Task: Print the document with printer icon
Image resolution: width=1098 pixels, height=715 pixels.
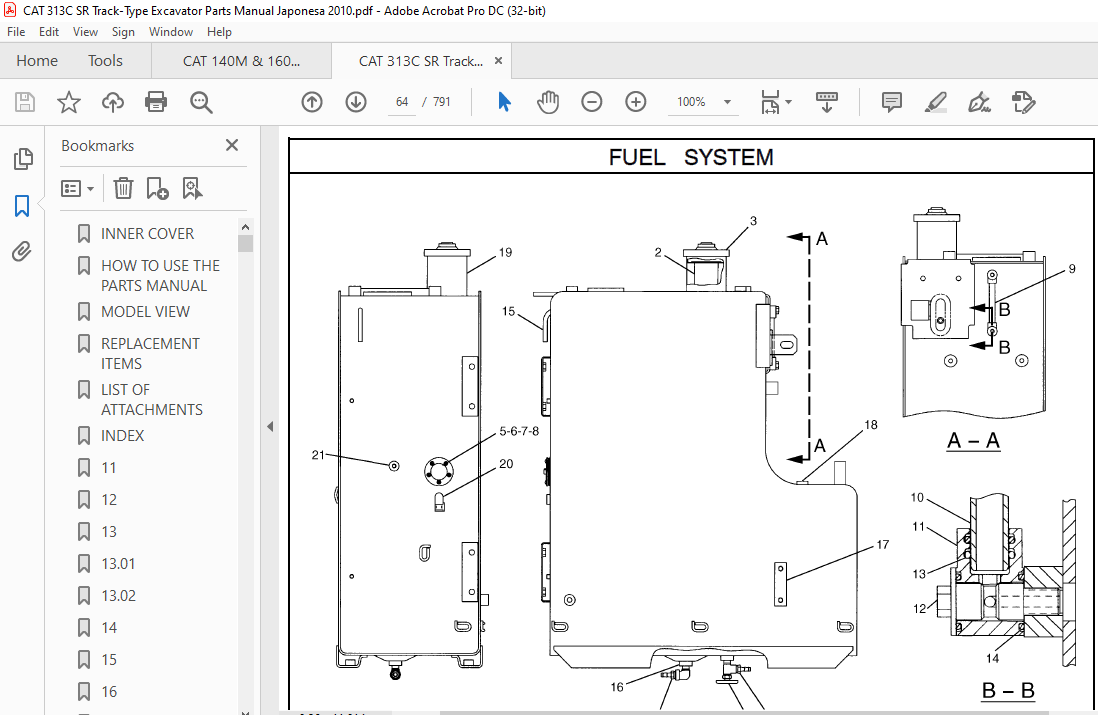Action: point(155,102)
